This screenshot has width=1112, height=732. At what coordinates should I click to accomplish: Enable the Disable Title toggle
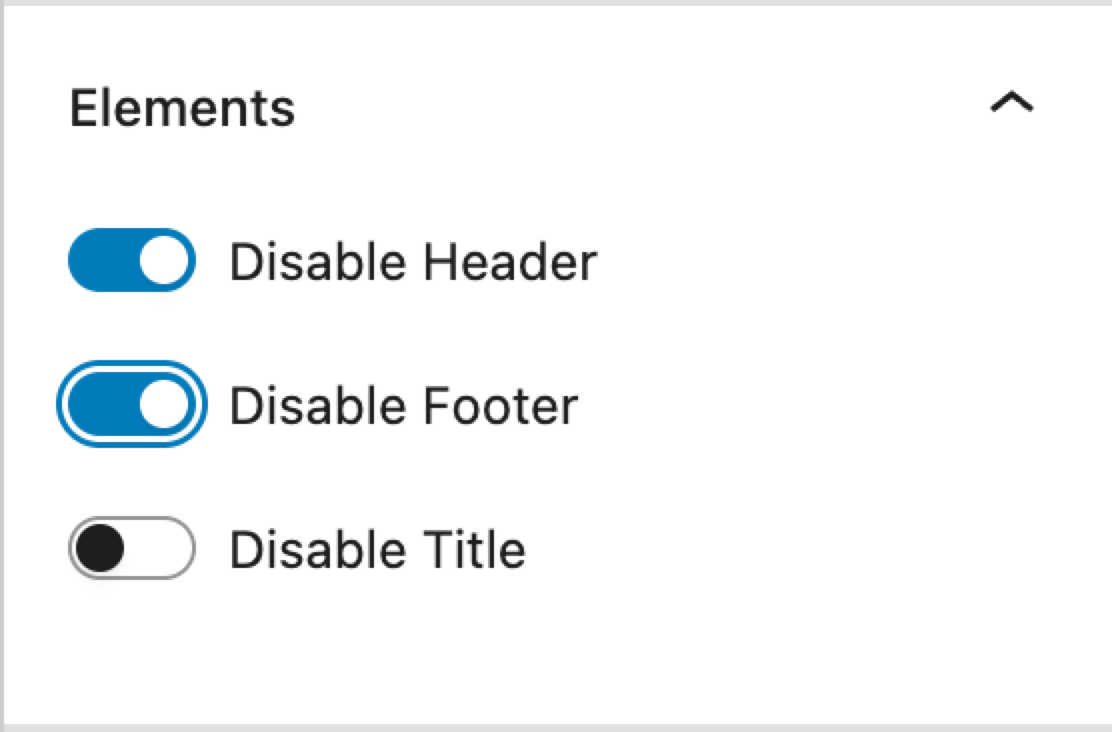[131, 549]
